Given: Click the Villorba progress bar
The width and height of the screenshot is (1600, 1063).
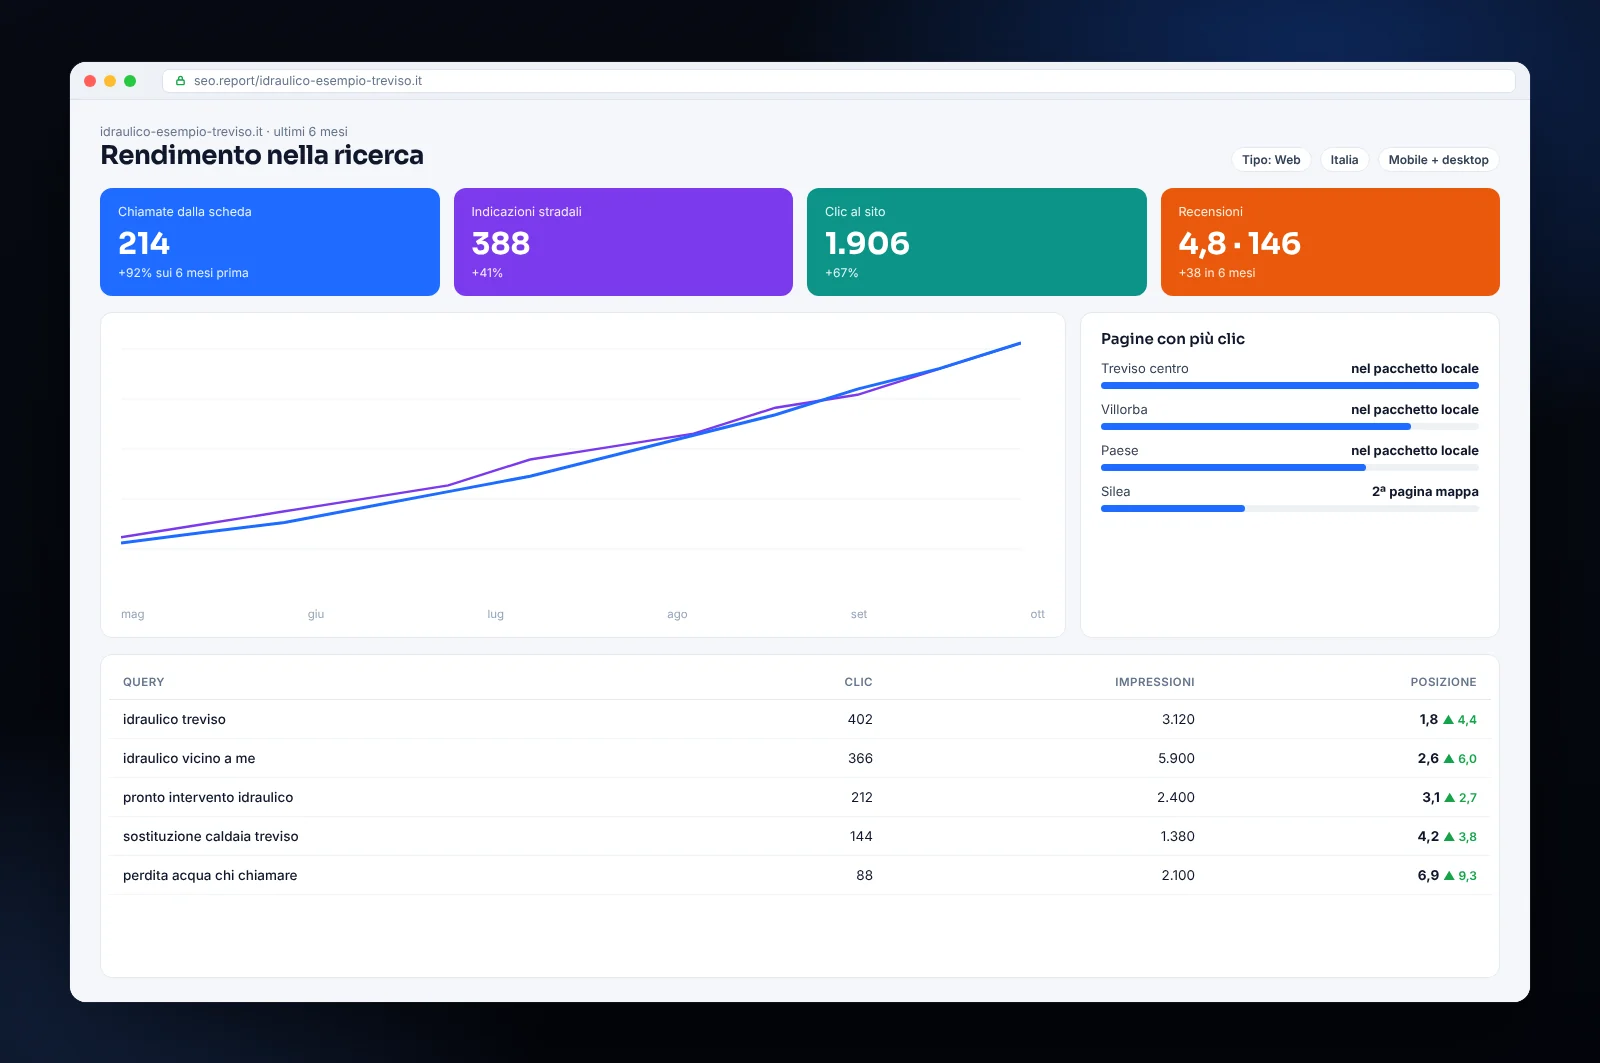Looking at the screenshot, I should 1290,426.
